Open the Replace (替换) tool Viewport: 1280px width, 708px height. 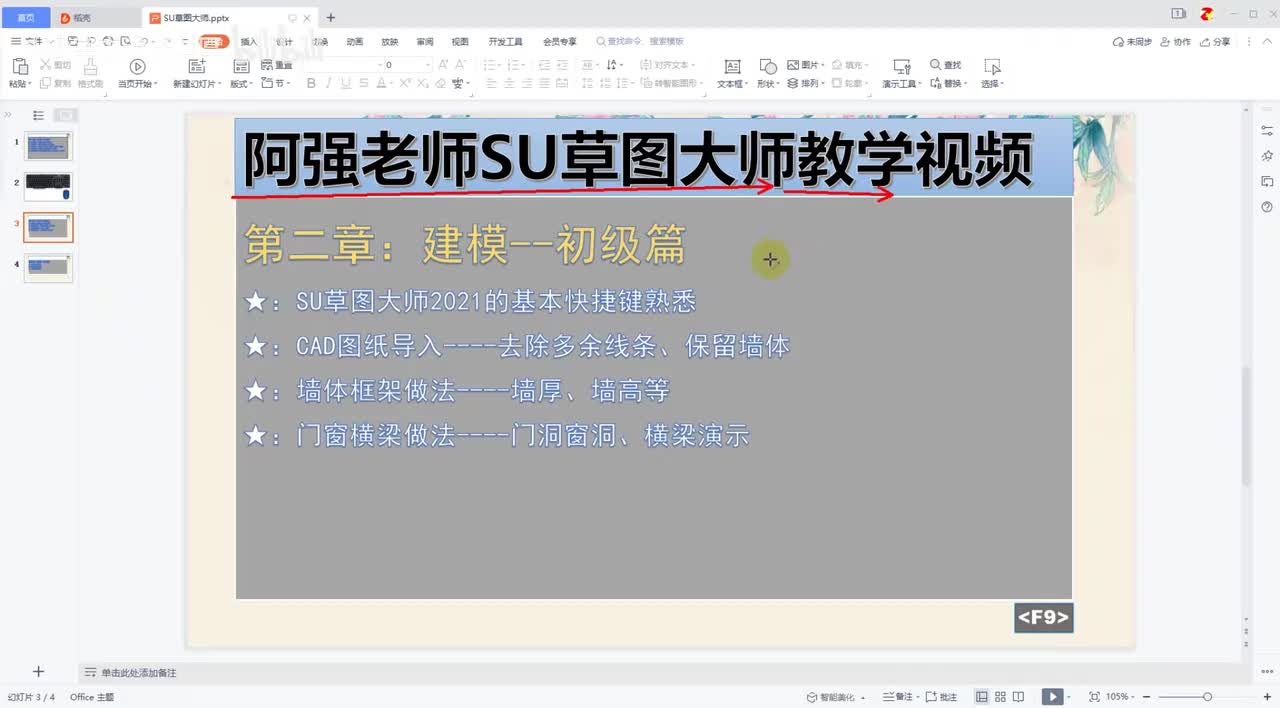947,84
